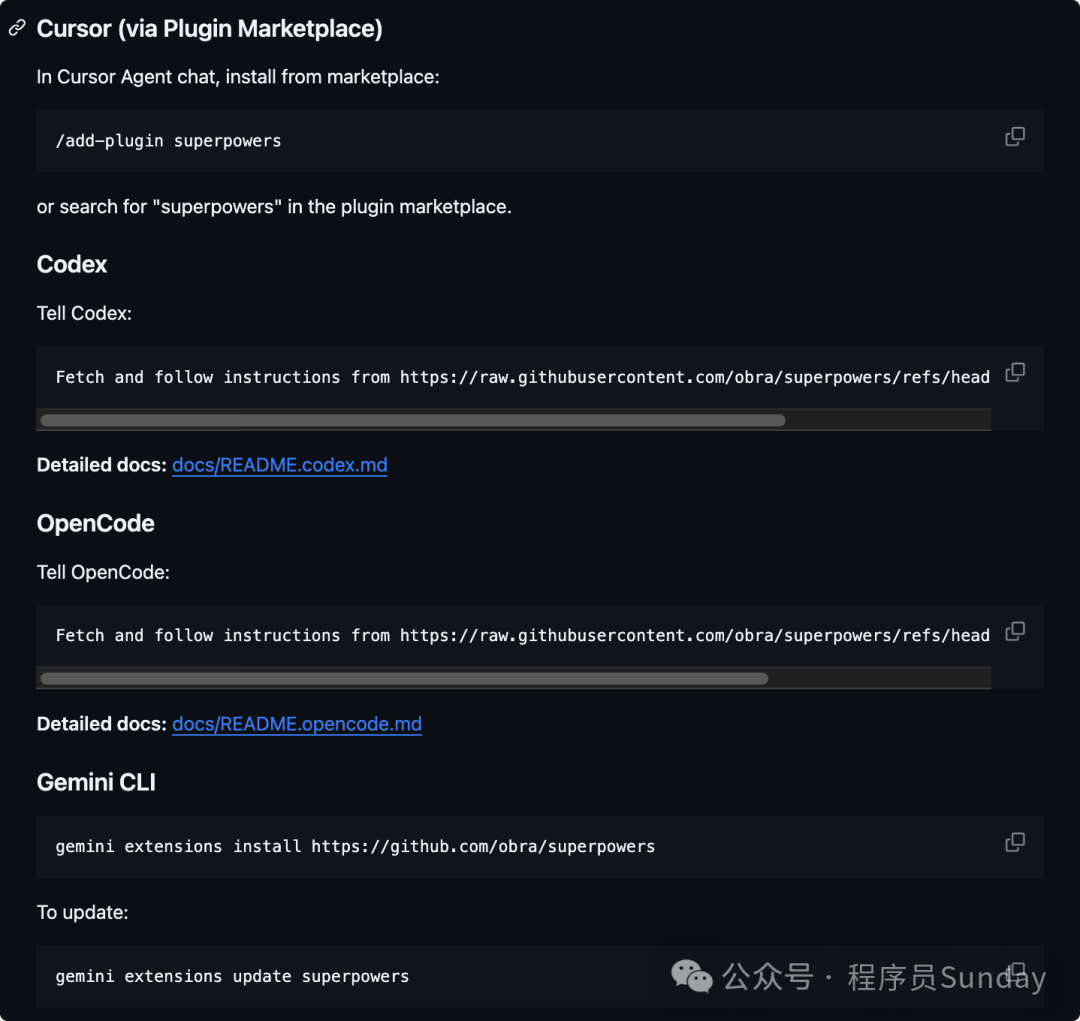Click the anchor link icon beside Cursor heading
This screenshot has width=1080, height=1021.
coord(16,29)
